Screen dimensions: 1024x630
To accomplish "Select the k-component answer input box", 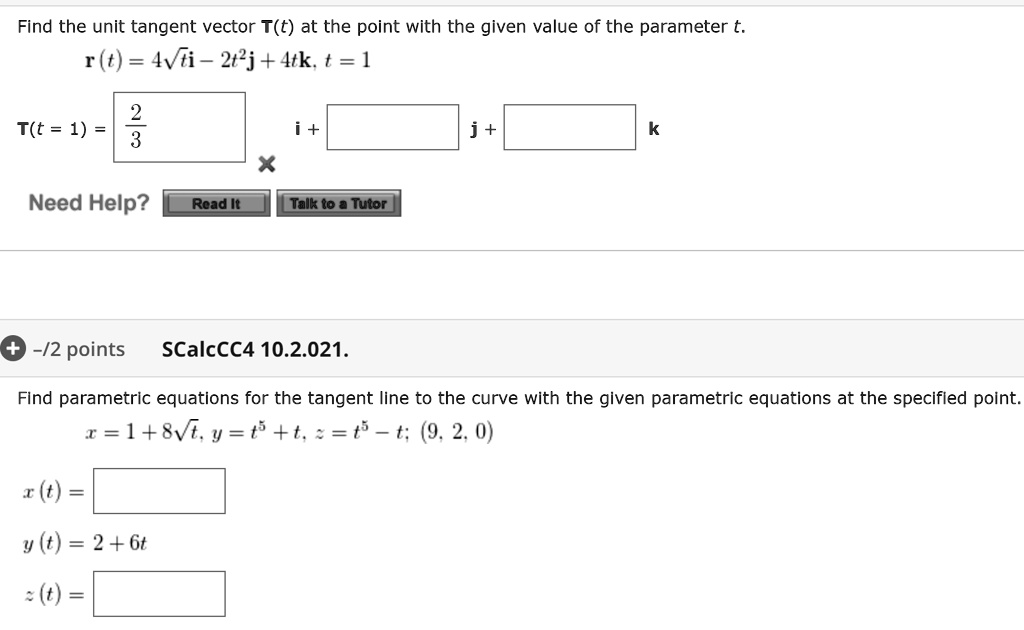I will coord(569,128).
